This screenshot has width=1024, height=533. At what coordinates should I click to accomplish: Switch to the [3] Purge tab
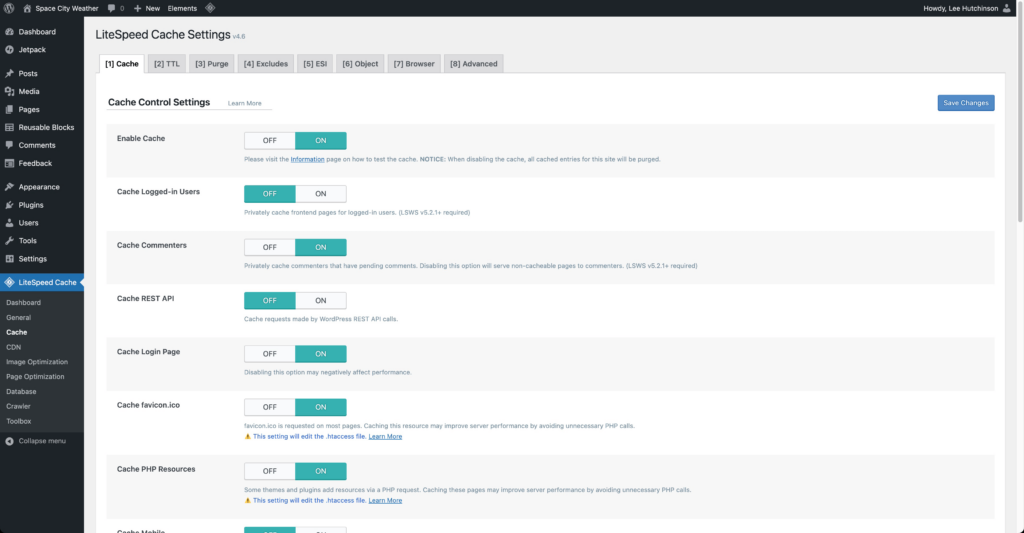[212, 63]
